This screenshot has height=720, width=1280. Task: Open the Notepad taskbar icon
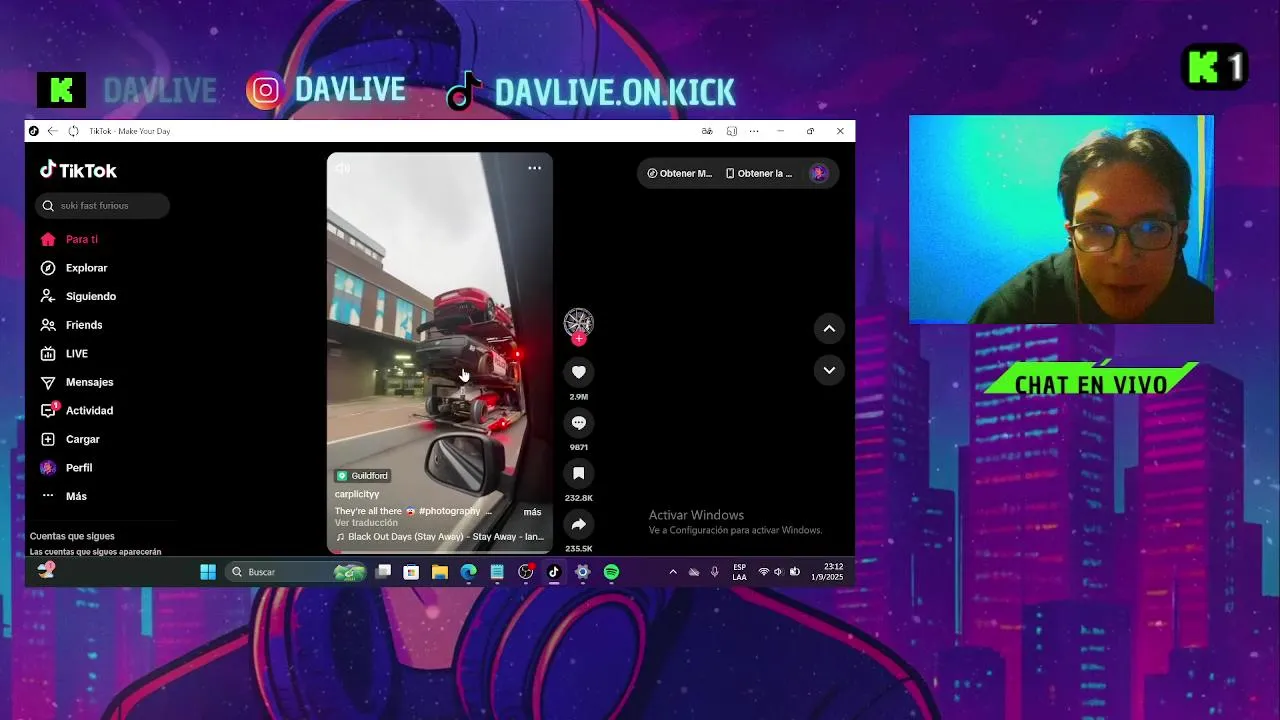[x=497, y=572]
